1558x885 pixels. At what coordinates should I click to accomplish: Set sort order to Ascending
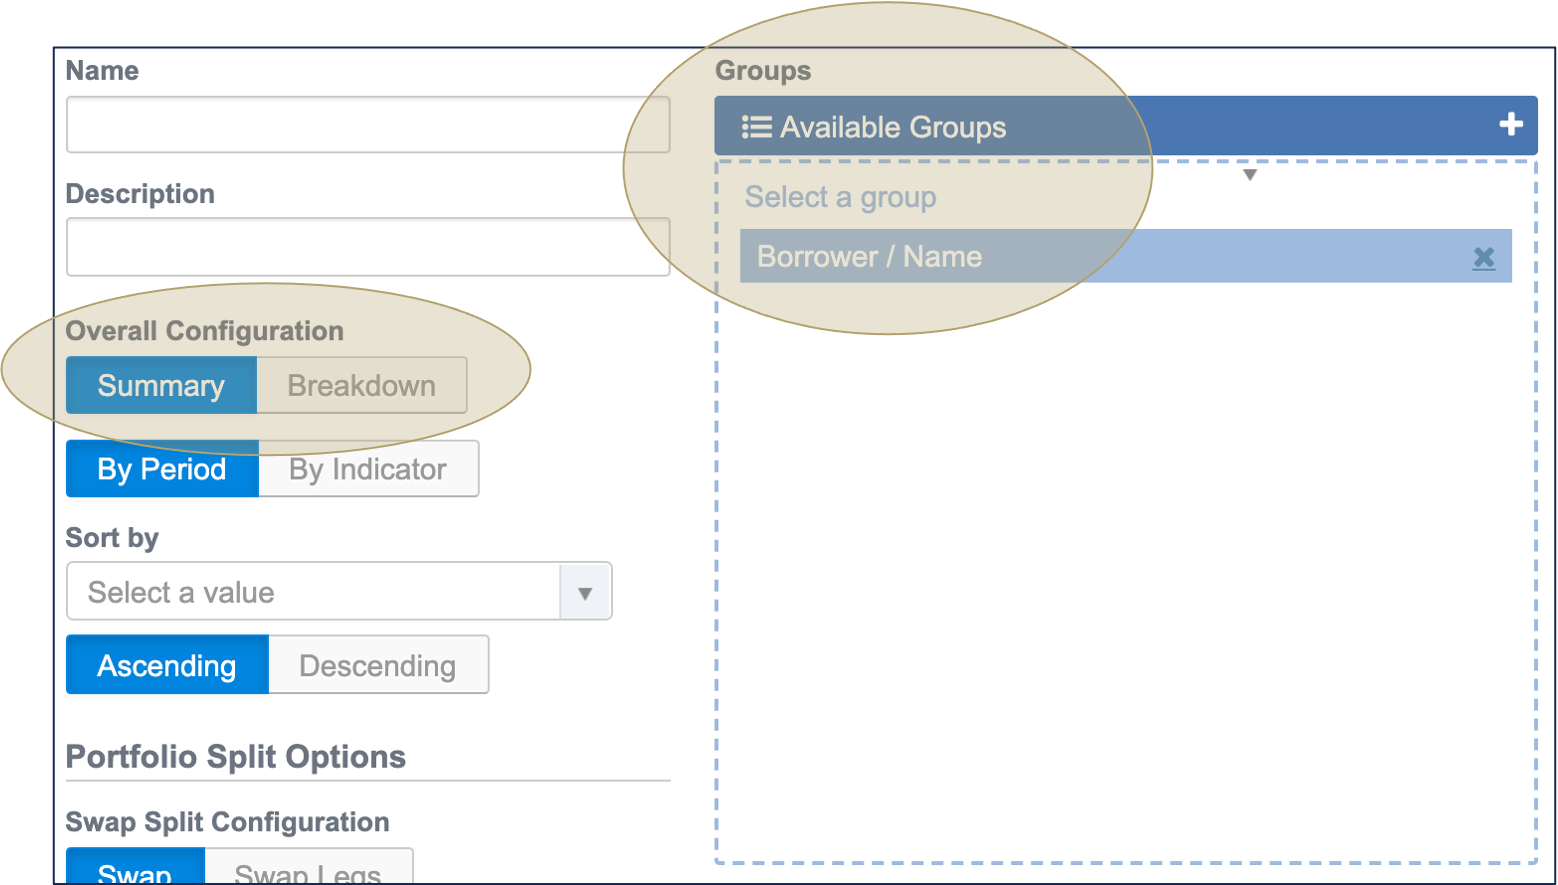[x=167, y=666]
